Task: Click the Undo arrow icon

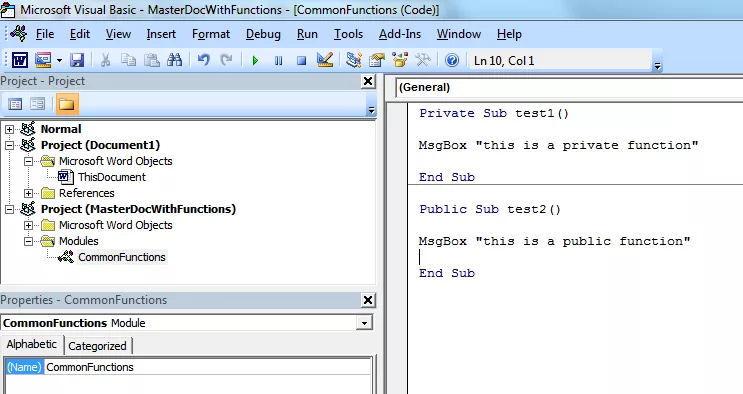Action: pyautogui.click(x=204, y=60)
